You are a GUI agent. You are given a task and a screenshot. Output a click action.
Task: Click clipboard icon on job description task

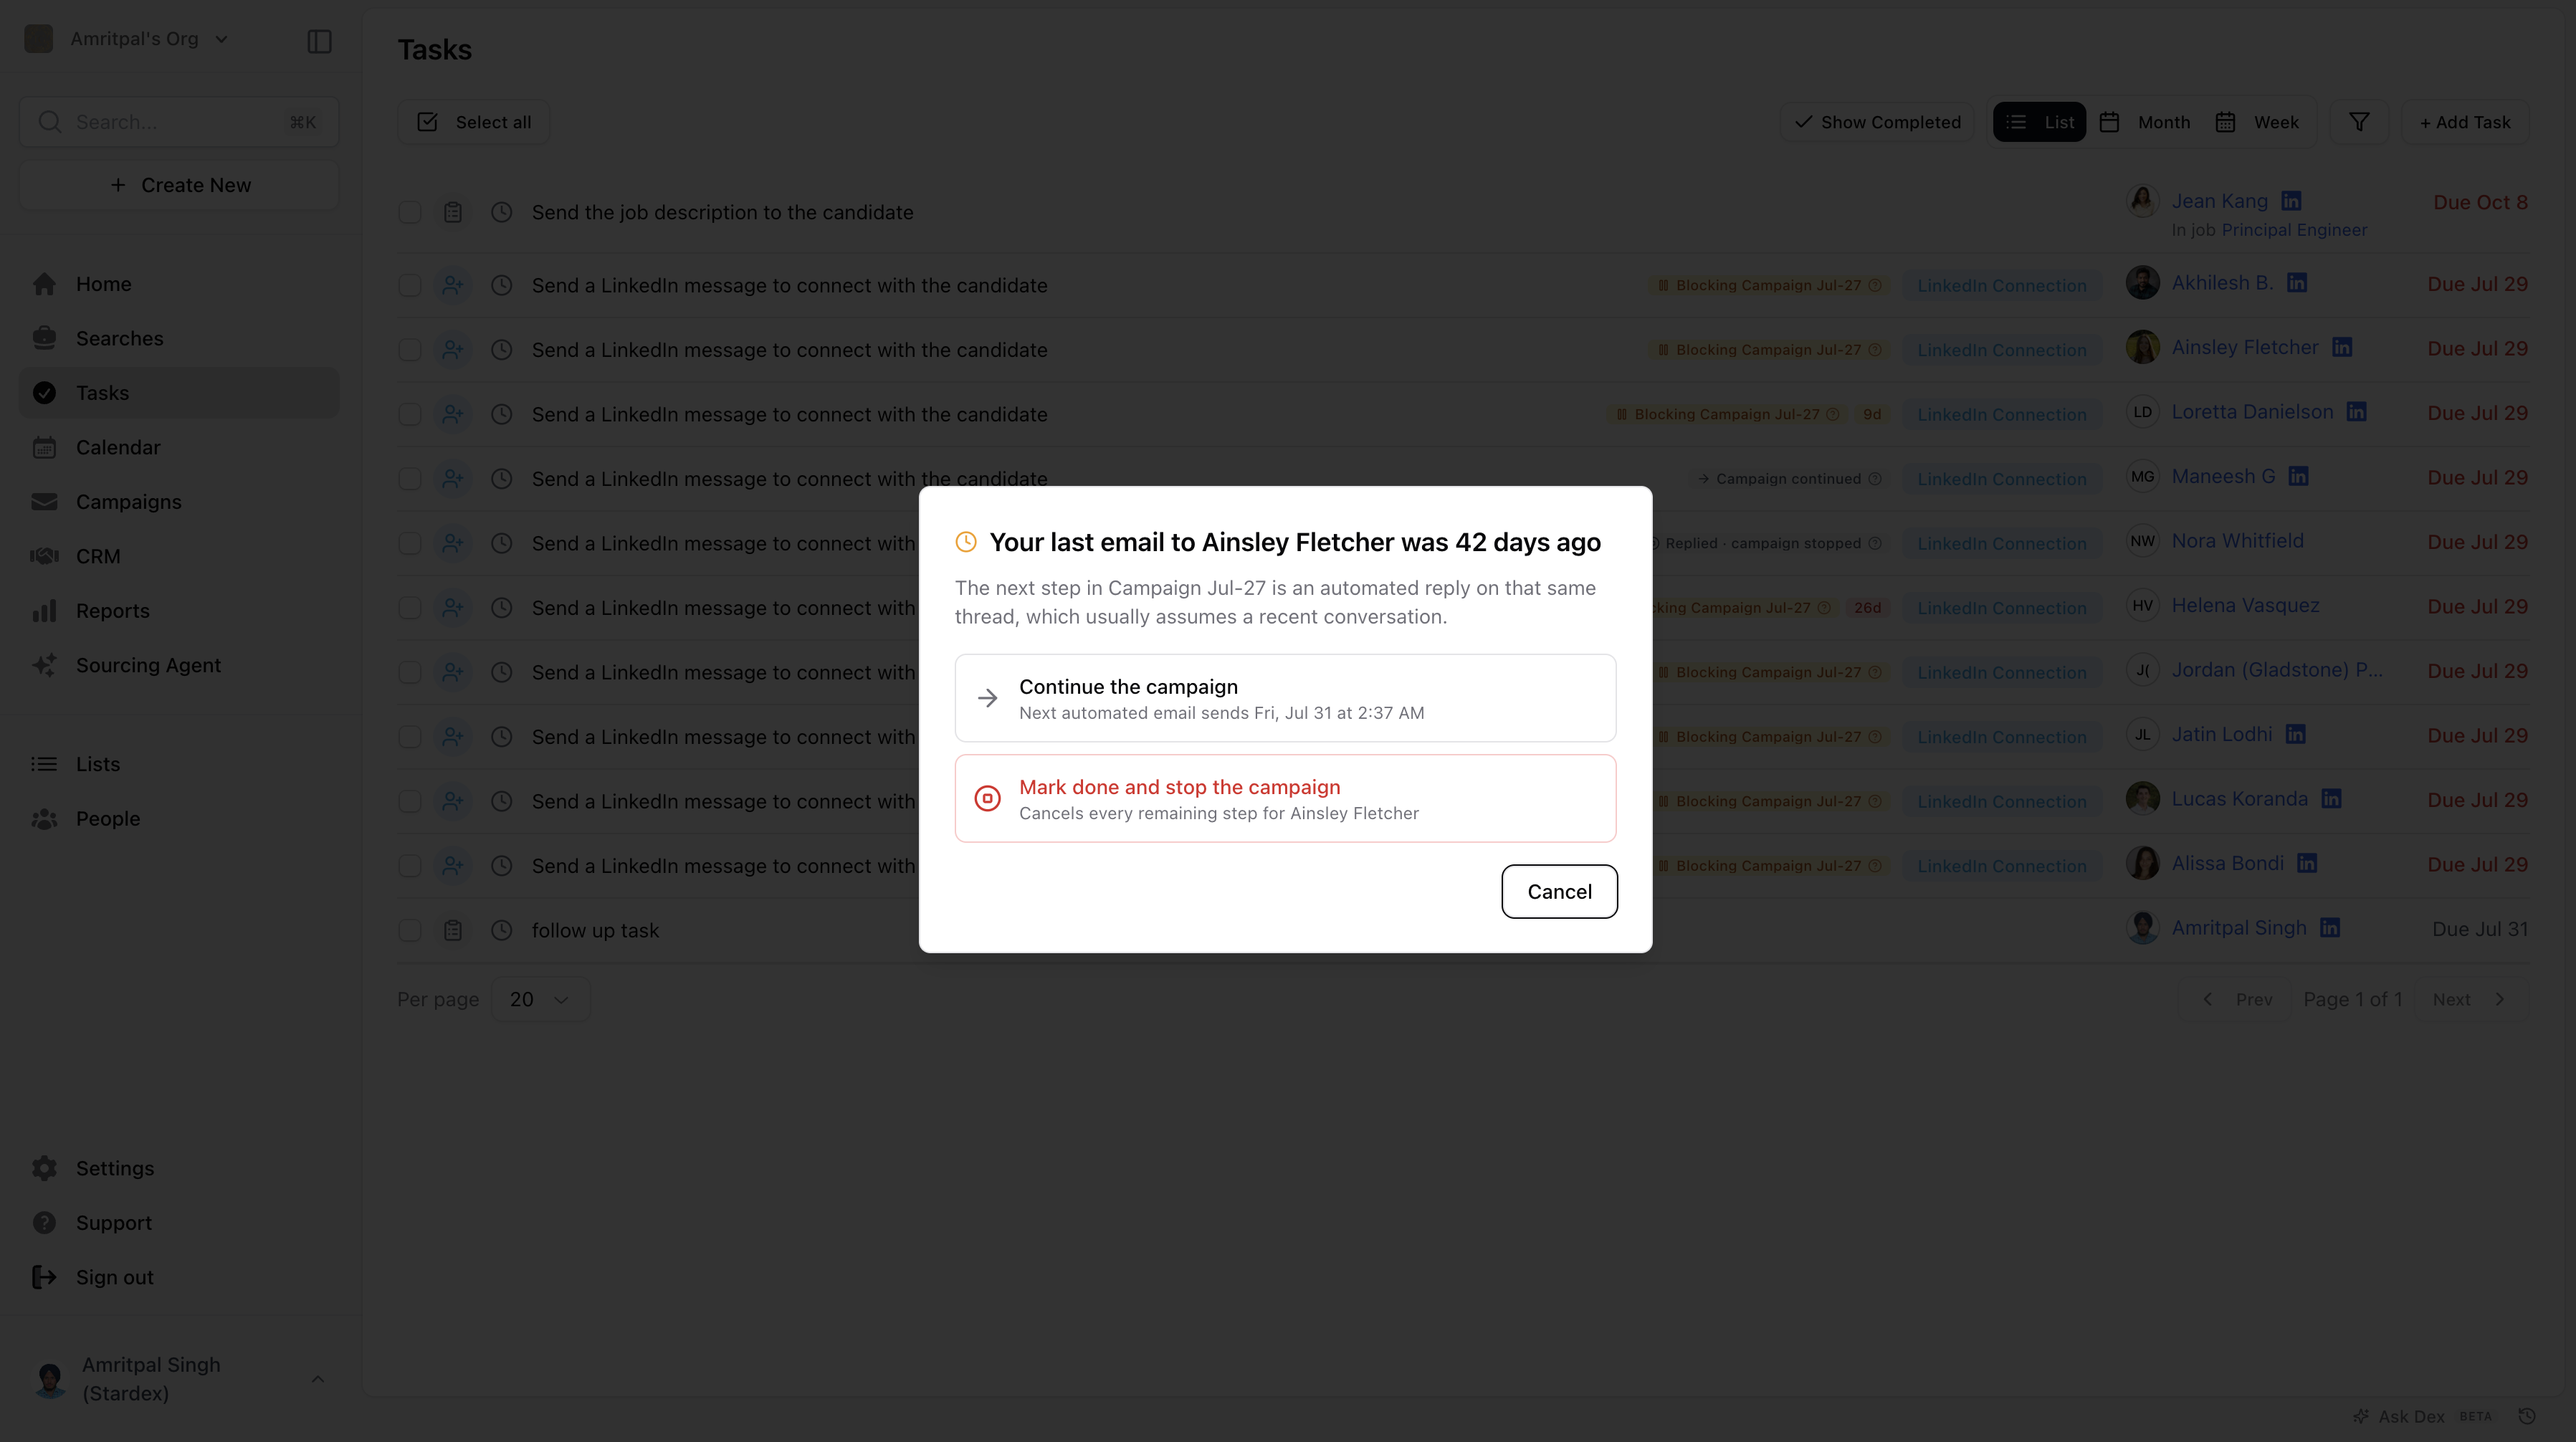[453, 212]
